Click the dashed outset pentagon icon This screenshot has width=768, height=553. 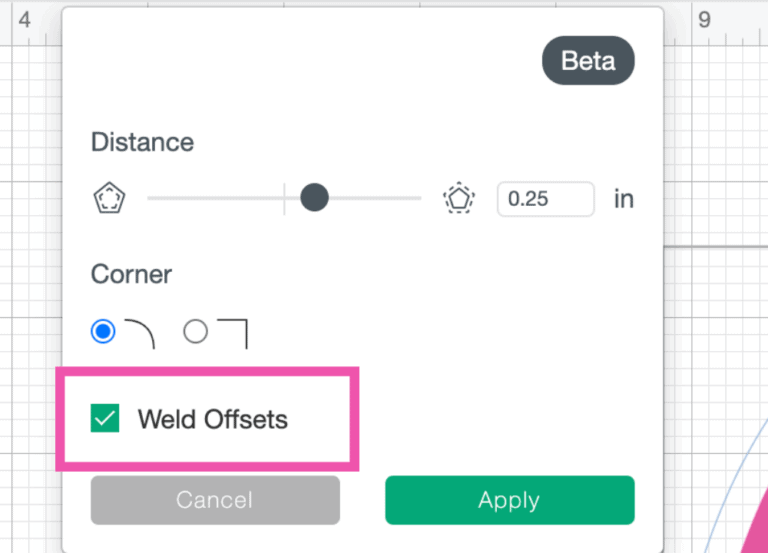pyautogui.click(x=458, y=199)
